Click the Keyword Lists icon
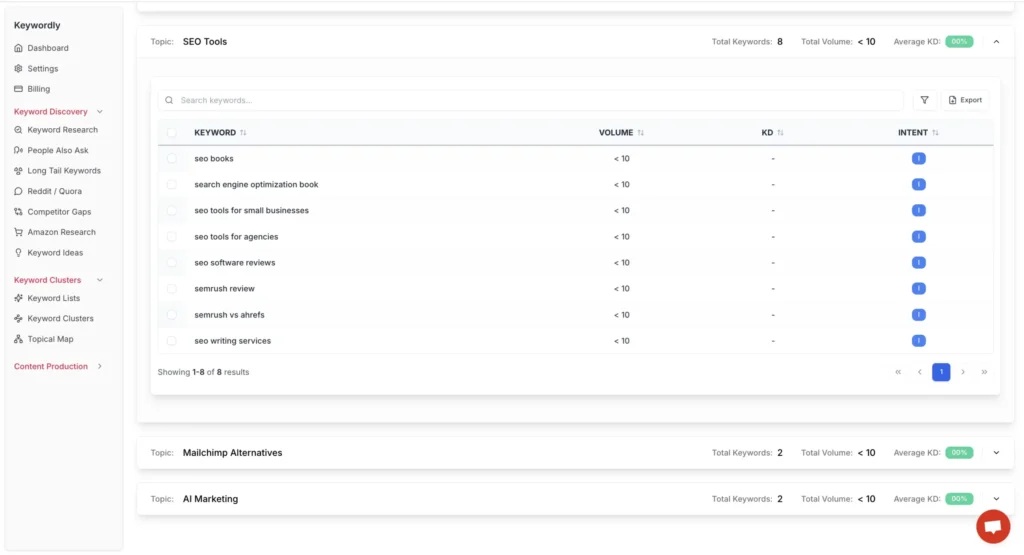This screenshot has height=555, width=1024. coord(18,298)
